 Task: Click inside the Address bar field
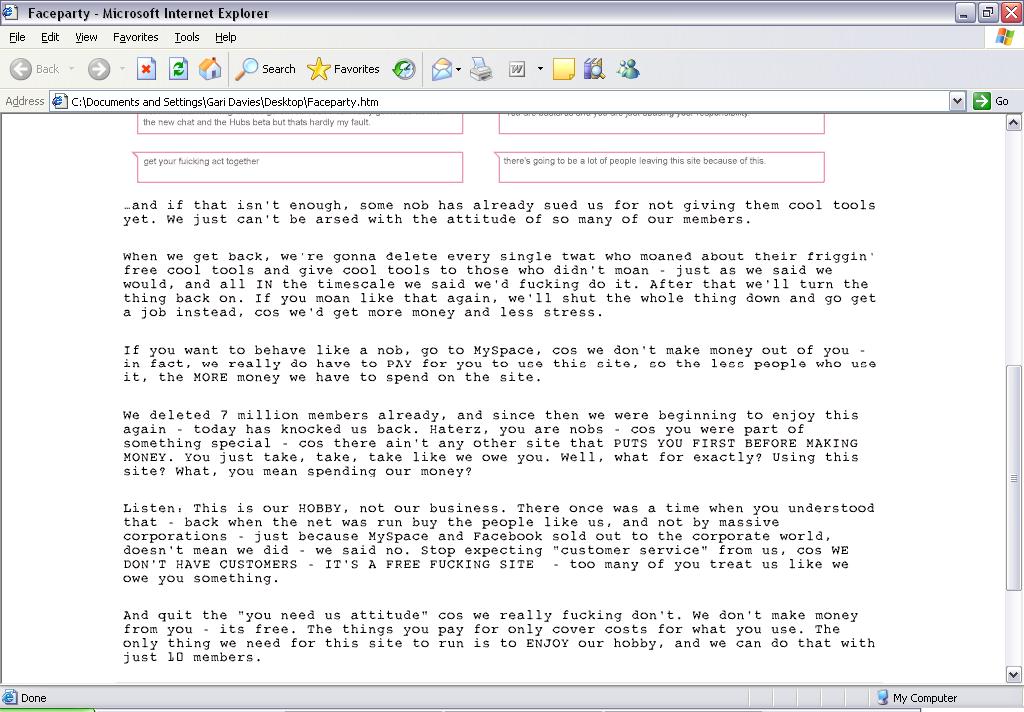[x=500, y=101]
